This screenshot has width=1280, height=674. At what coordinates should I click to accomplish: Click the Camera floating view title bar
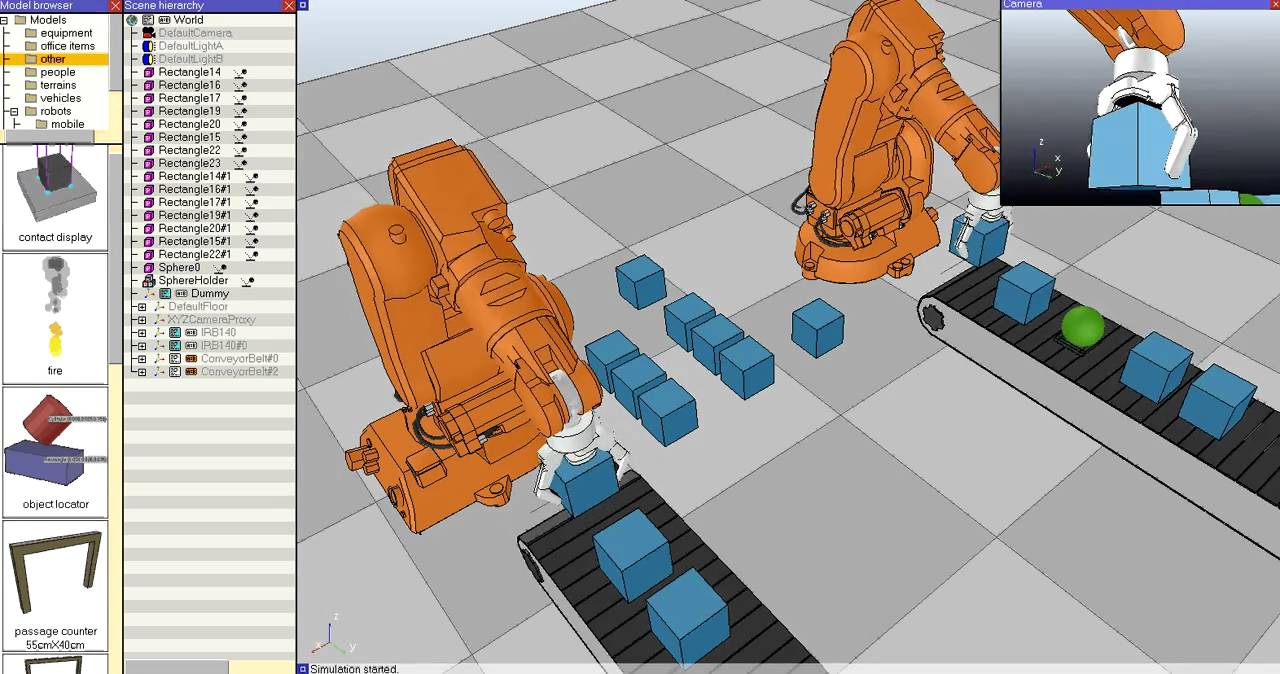pos(1140,5)
